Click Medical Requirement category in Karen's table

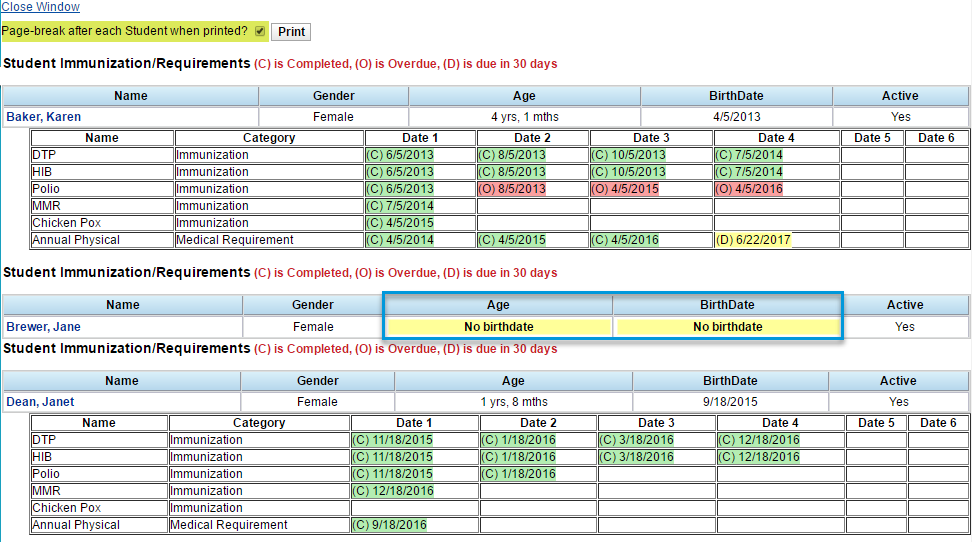pos(234,239)
